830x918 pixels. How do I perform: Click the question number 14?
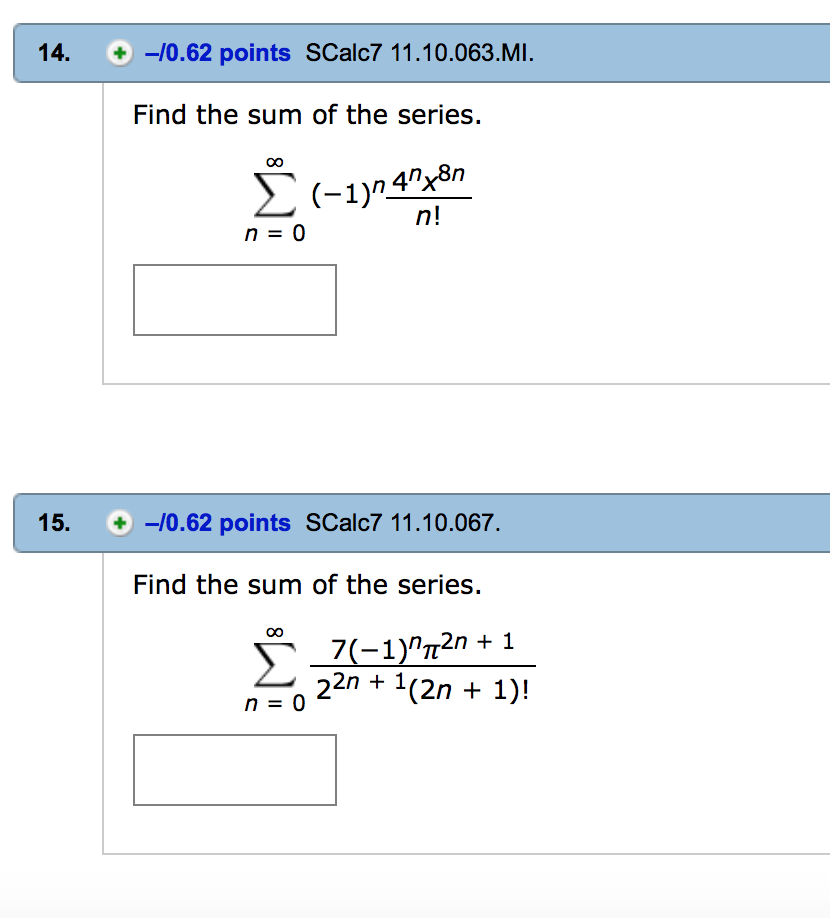[51, 54]
